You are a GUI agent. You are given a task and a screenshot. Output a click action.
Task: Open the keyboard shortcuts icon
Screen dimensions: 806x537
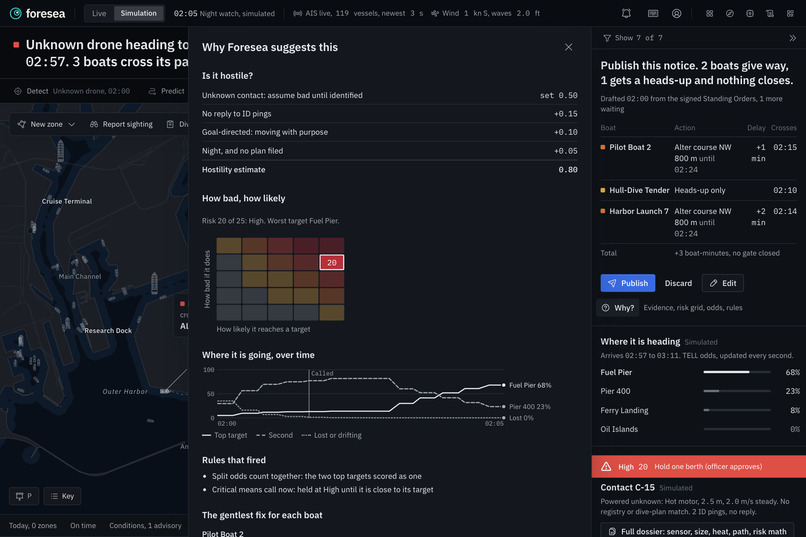tap(653, 13)
